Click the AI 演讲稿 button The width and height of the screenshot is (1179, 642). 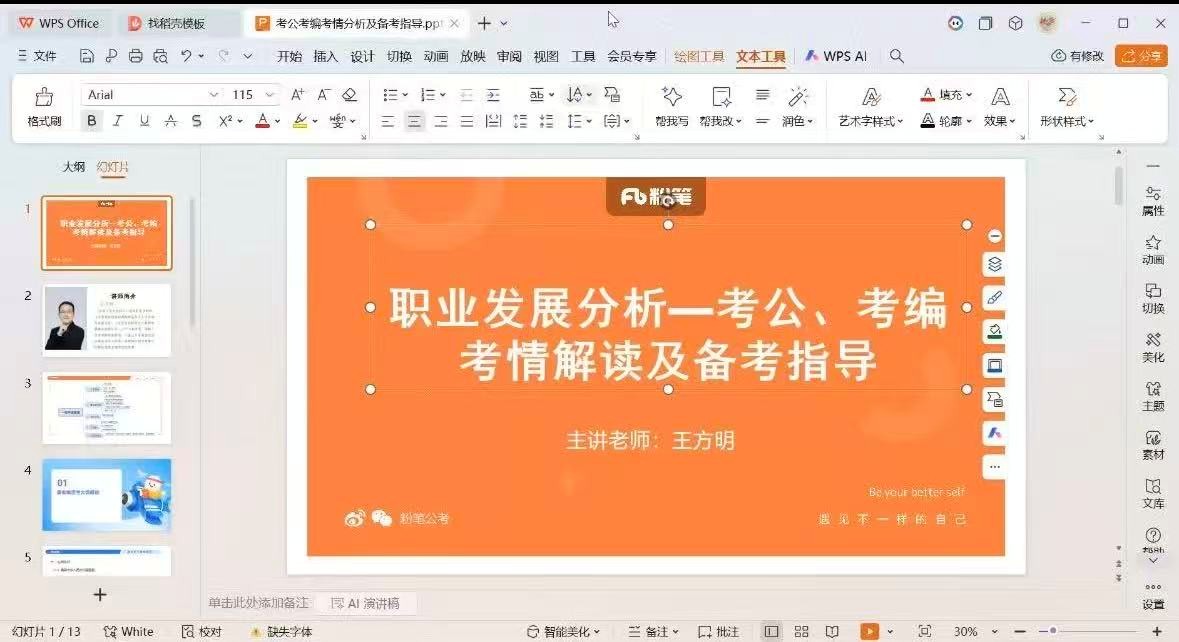[x=365, y=603]
